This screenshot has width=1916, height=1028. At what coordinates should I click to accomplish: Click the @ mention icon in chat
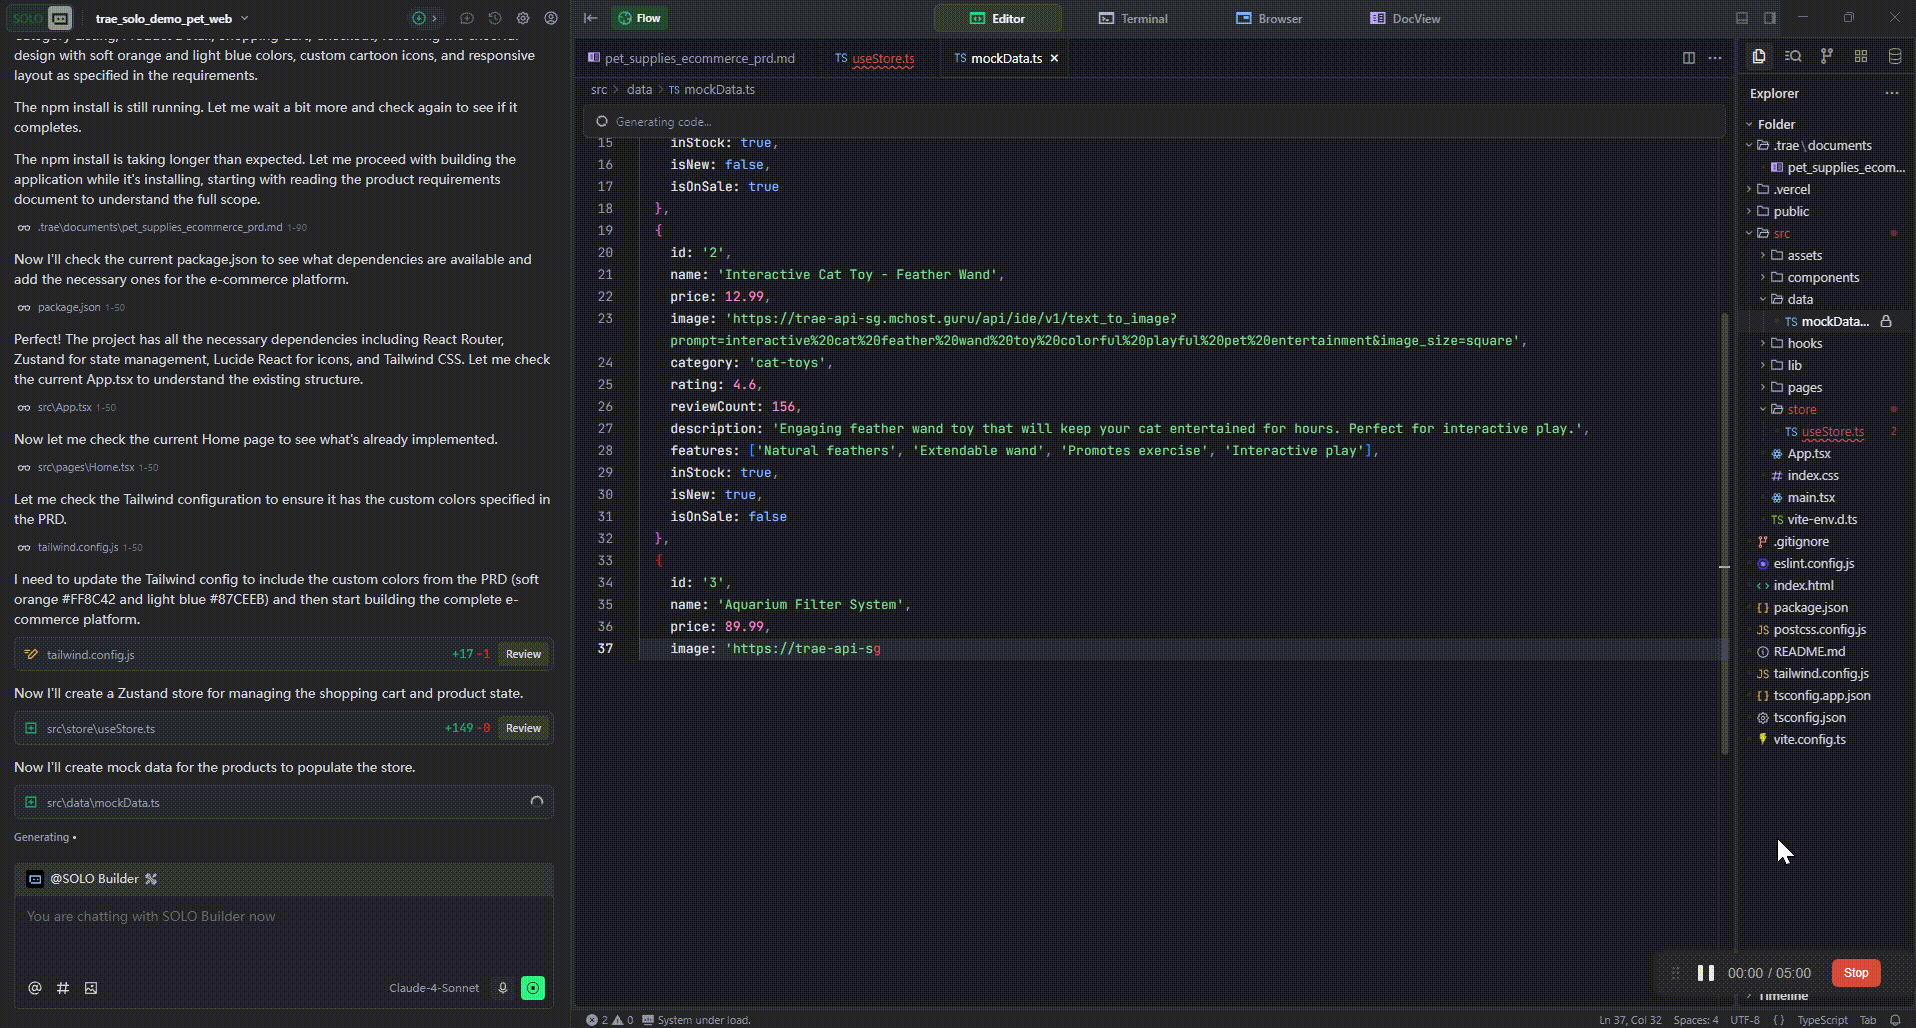coord(34,988)
